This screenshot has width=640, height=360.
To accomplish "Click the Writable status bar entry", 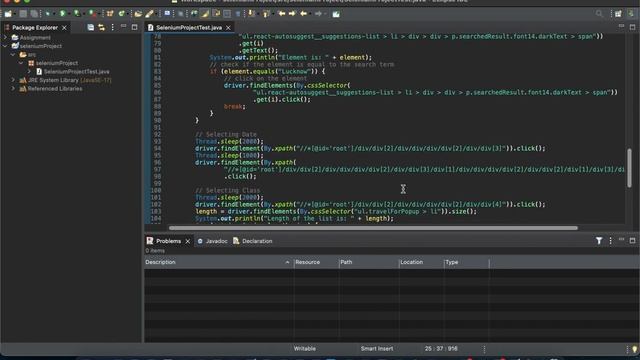I will (304, 349).
